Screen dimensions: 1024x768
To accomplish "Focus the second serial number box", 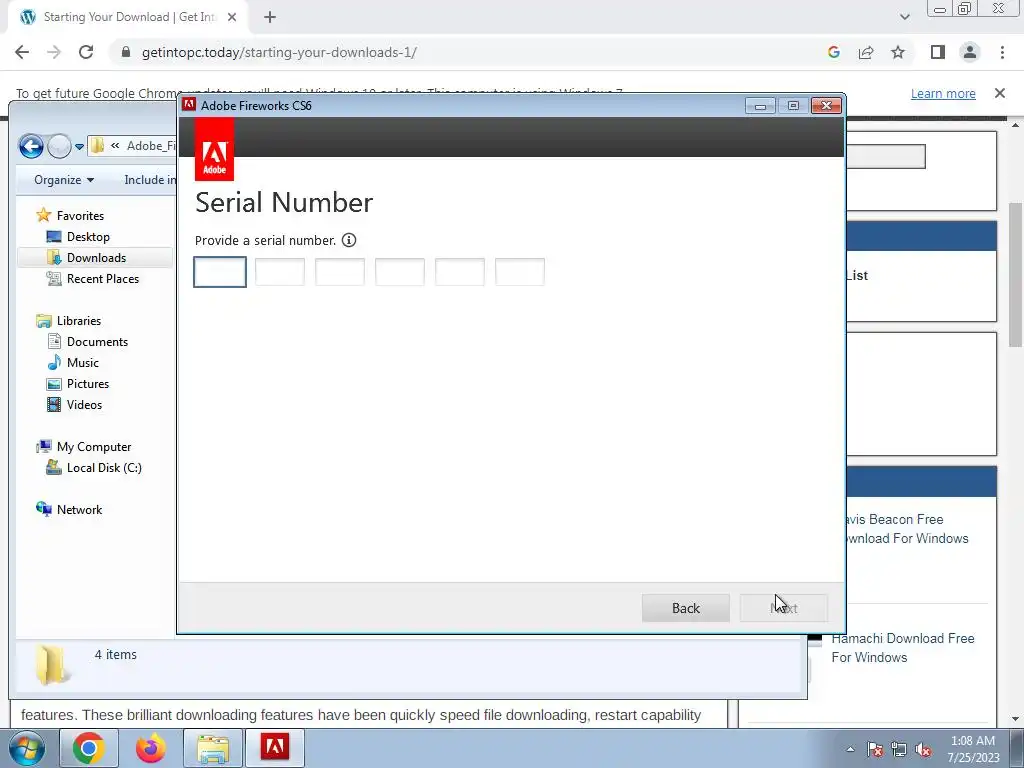I will [x=280, y=272].
